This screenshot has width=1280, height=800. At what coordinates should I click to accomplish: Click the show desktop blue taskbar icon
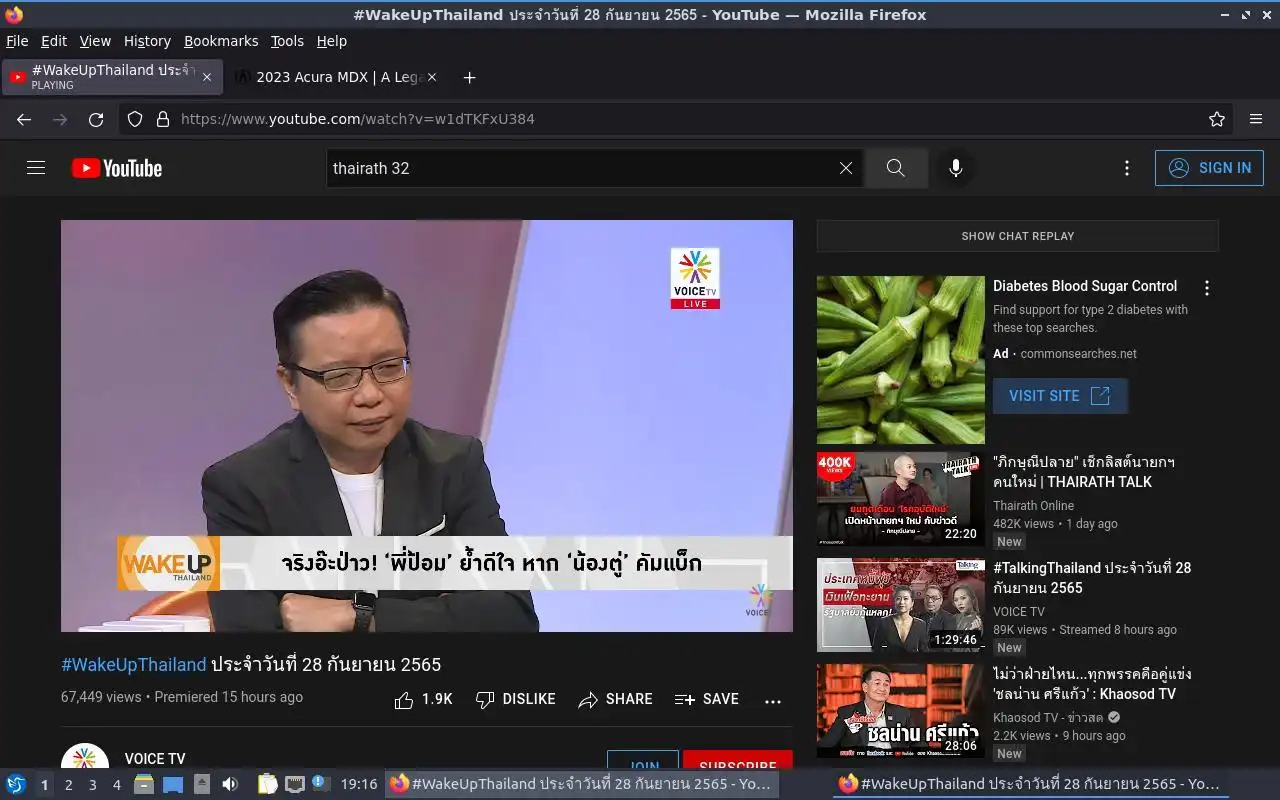tap(173, 784)
